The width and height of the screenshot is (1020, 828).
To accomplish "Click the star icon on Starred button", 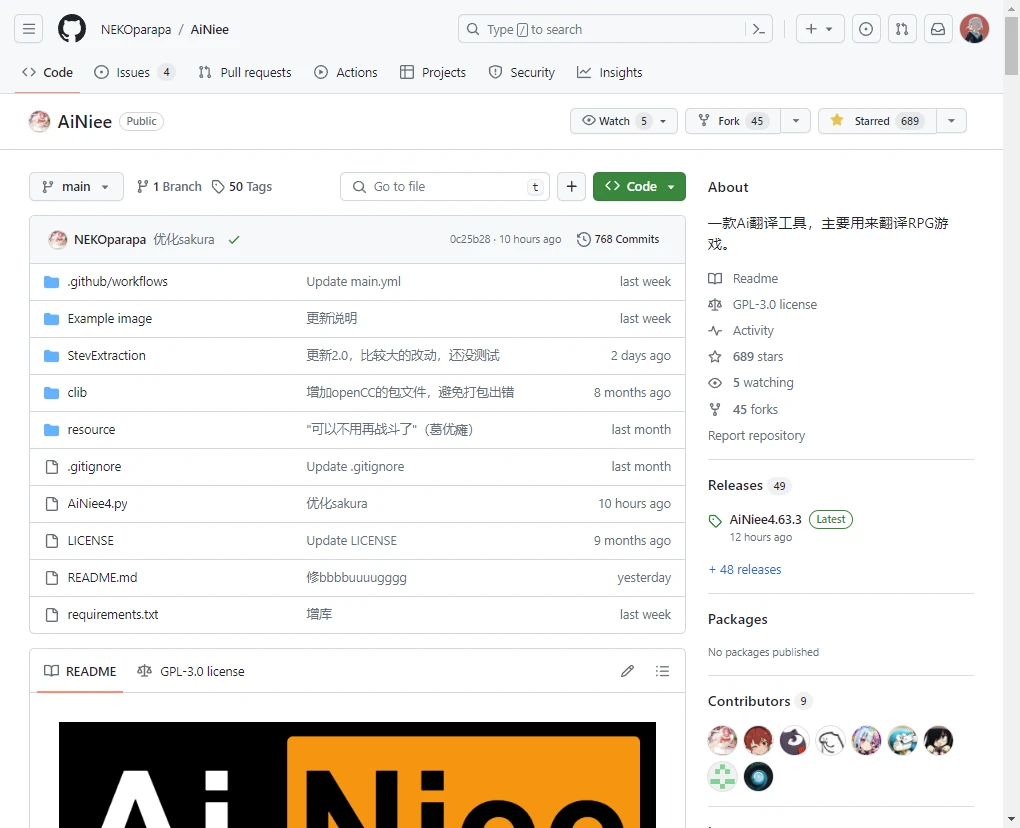I will coord(837,120).
